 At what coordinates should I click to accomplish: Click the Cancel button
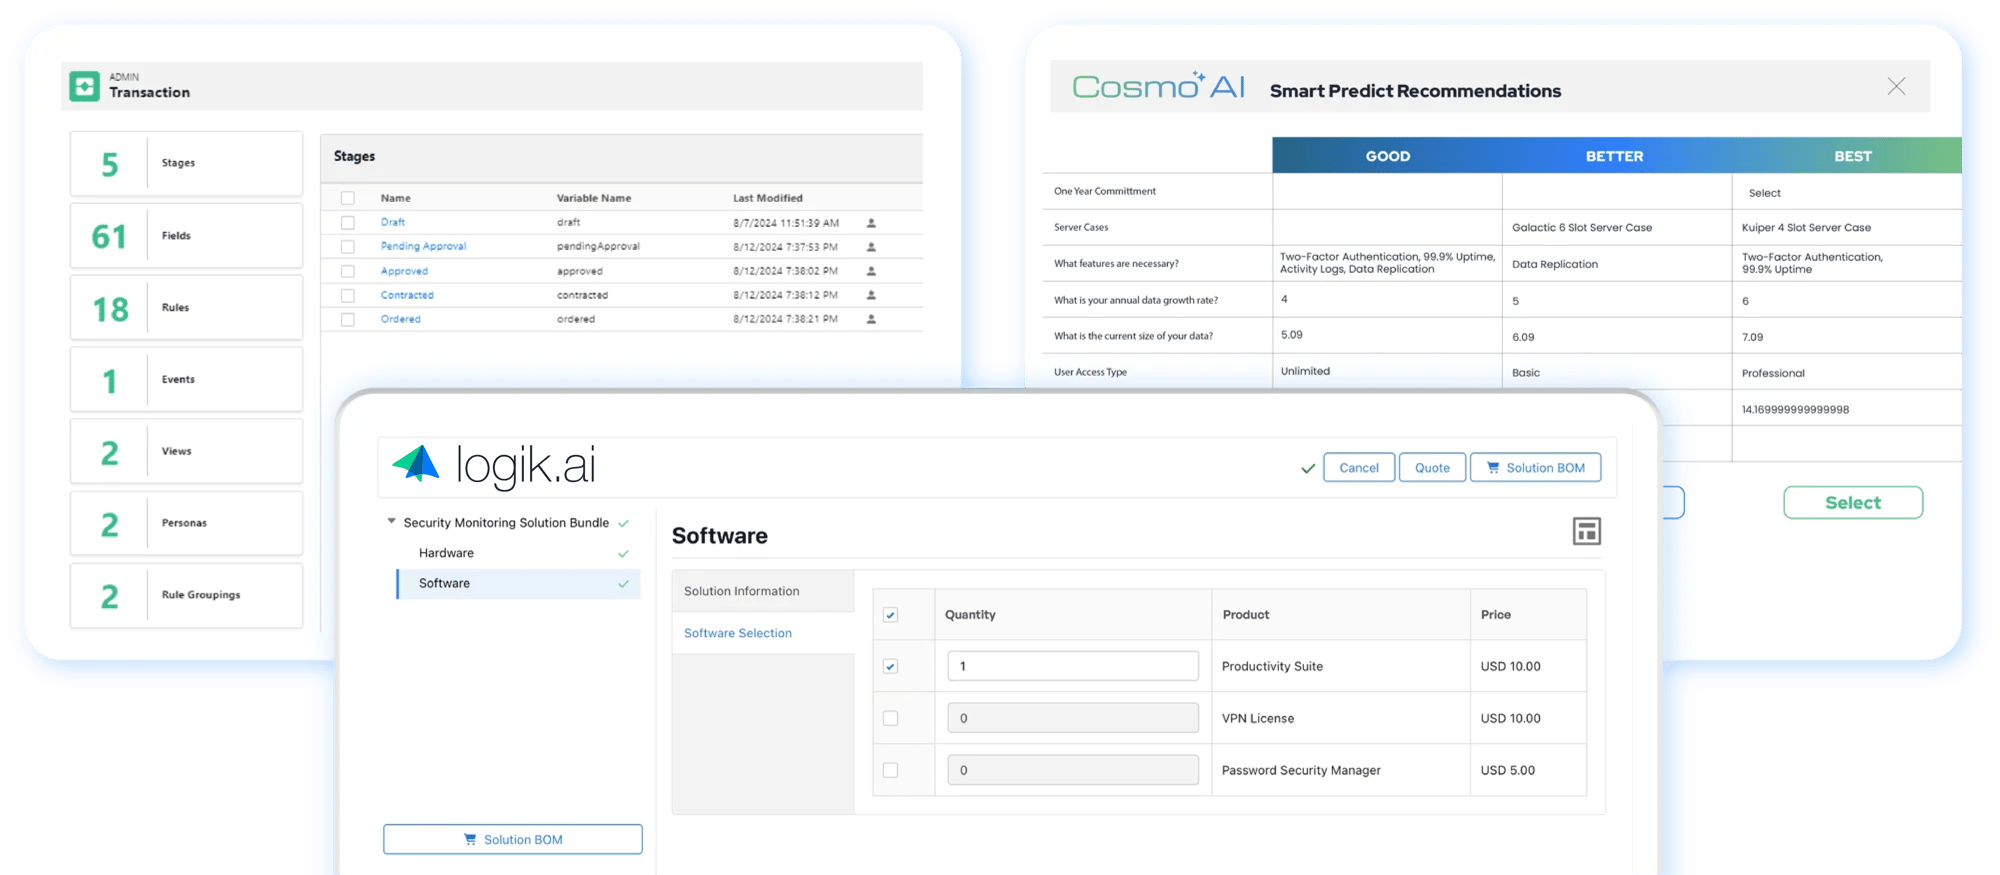1359,468
